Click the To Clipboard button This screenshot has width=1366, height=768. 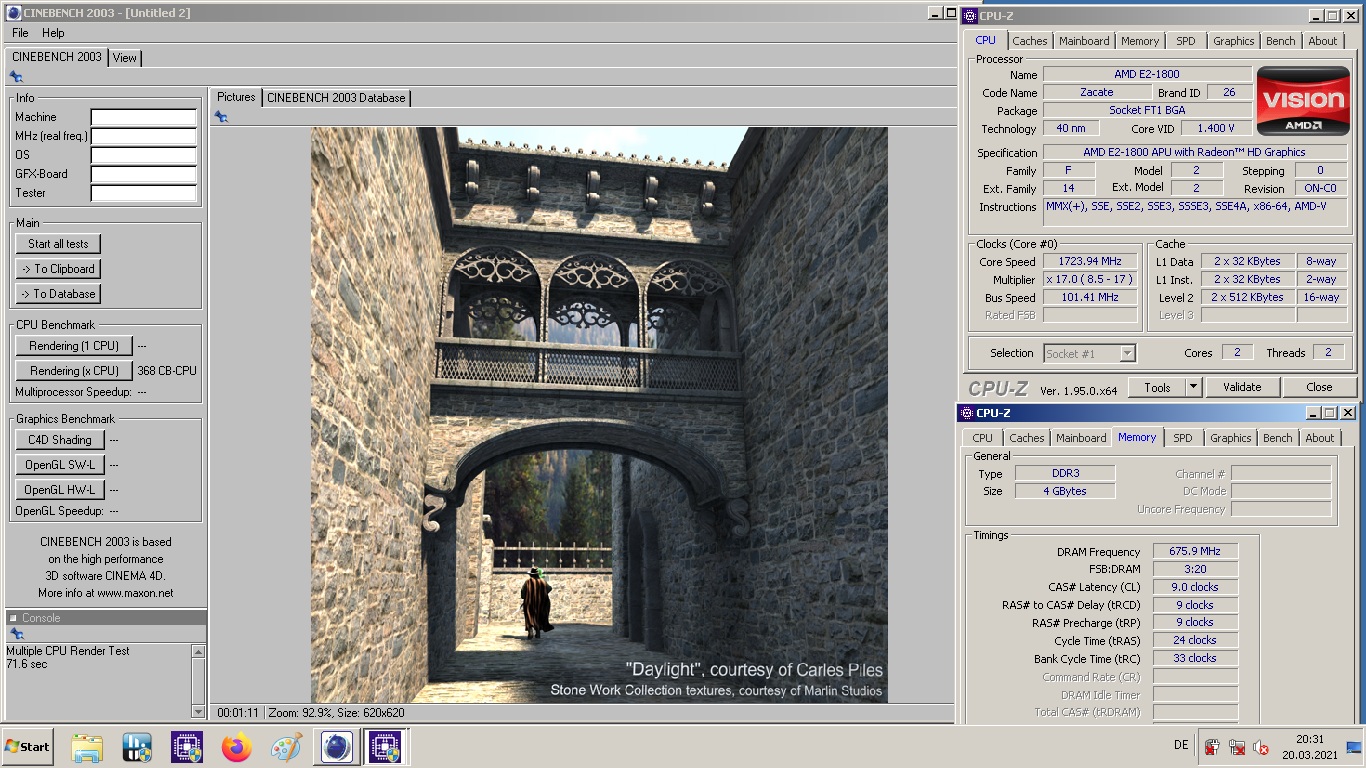pyautogui.click(x=58, y=269)
